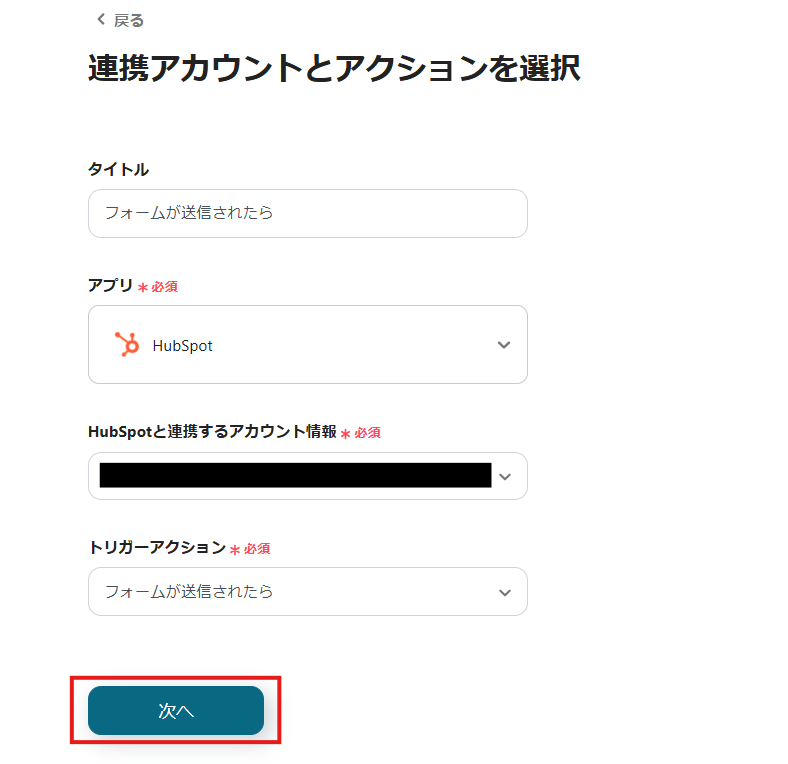Screen dimensions: 788x764
Task: Click the blacked-out account selection field
Action: 295,476
